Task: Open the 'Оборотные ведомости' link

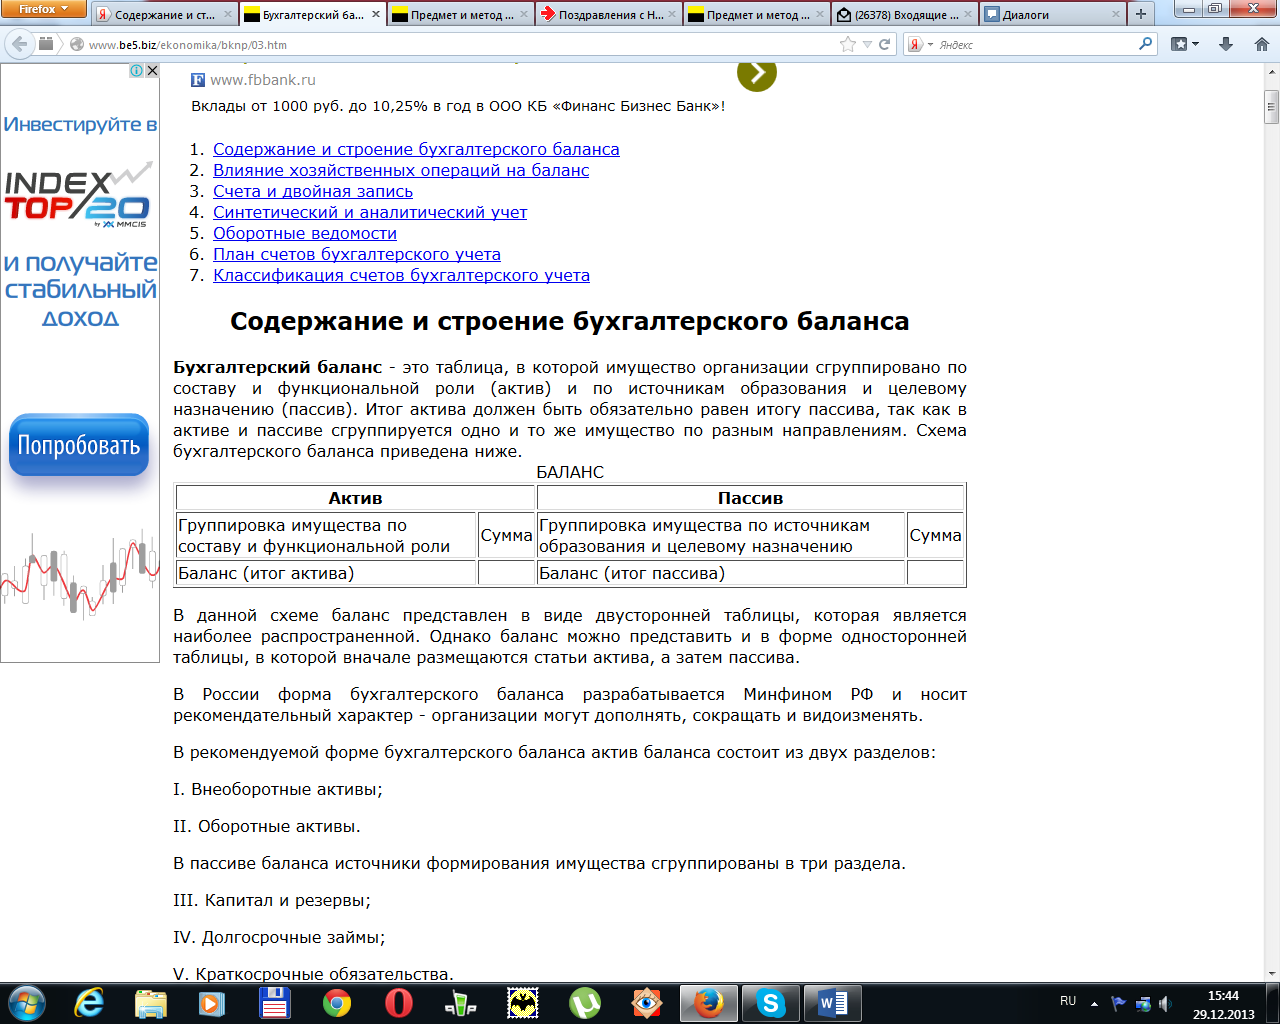Action: pyautogui.click(x=305, y=233)
